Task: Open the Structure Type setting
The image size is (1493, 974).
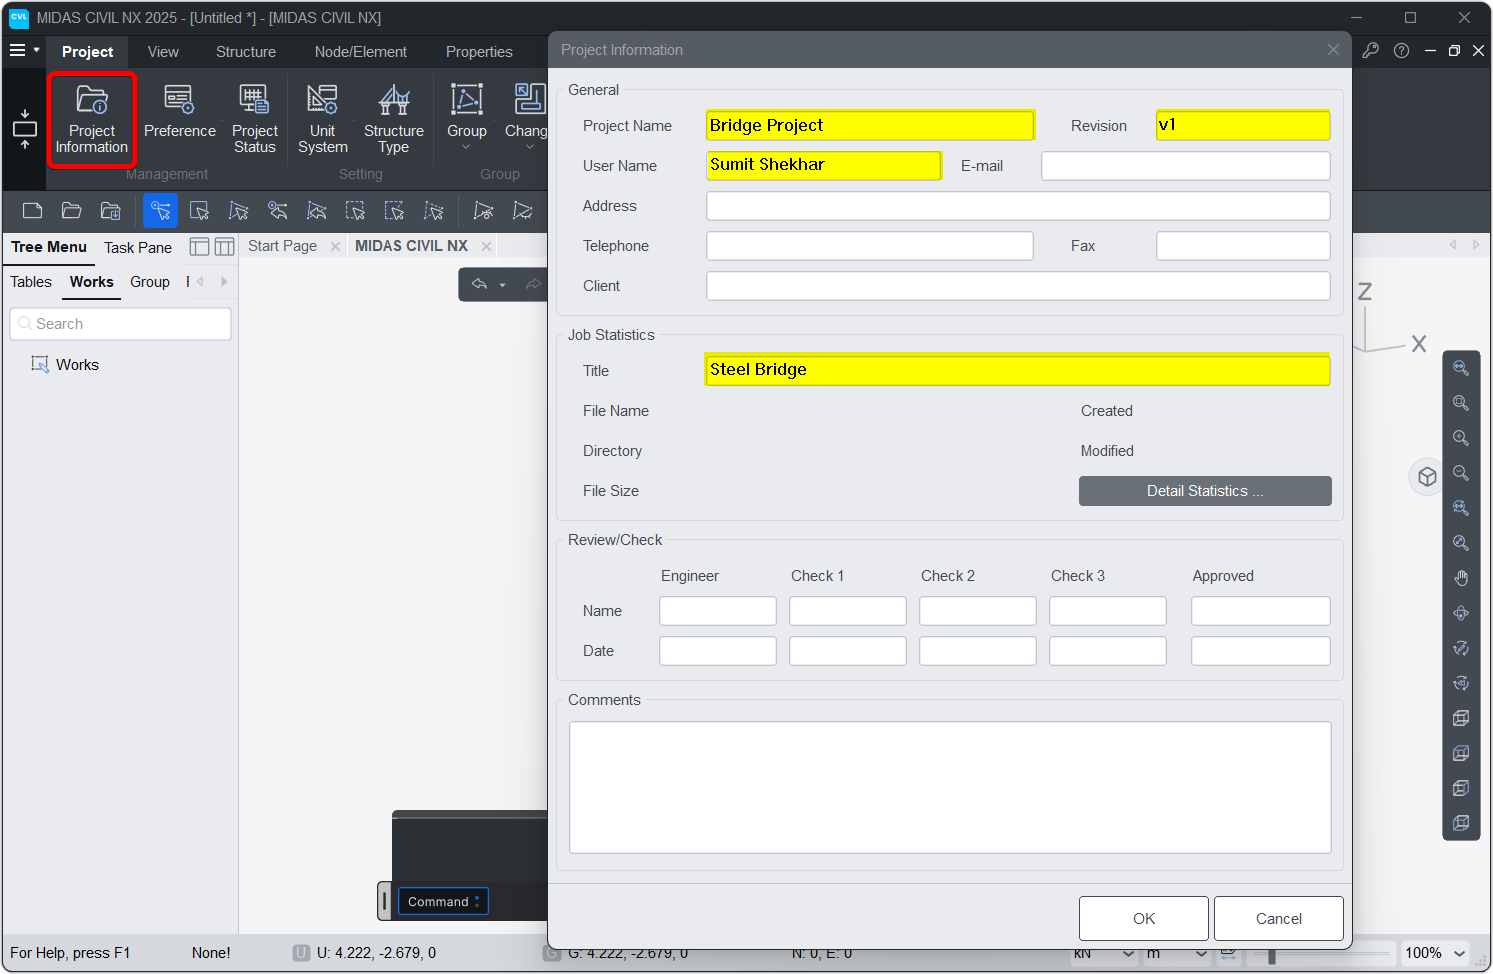Action: 394,120
